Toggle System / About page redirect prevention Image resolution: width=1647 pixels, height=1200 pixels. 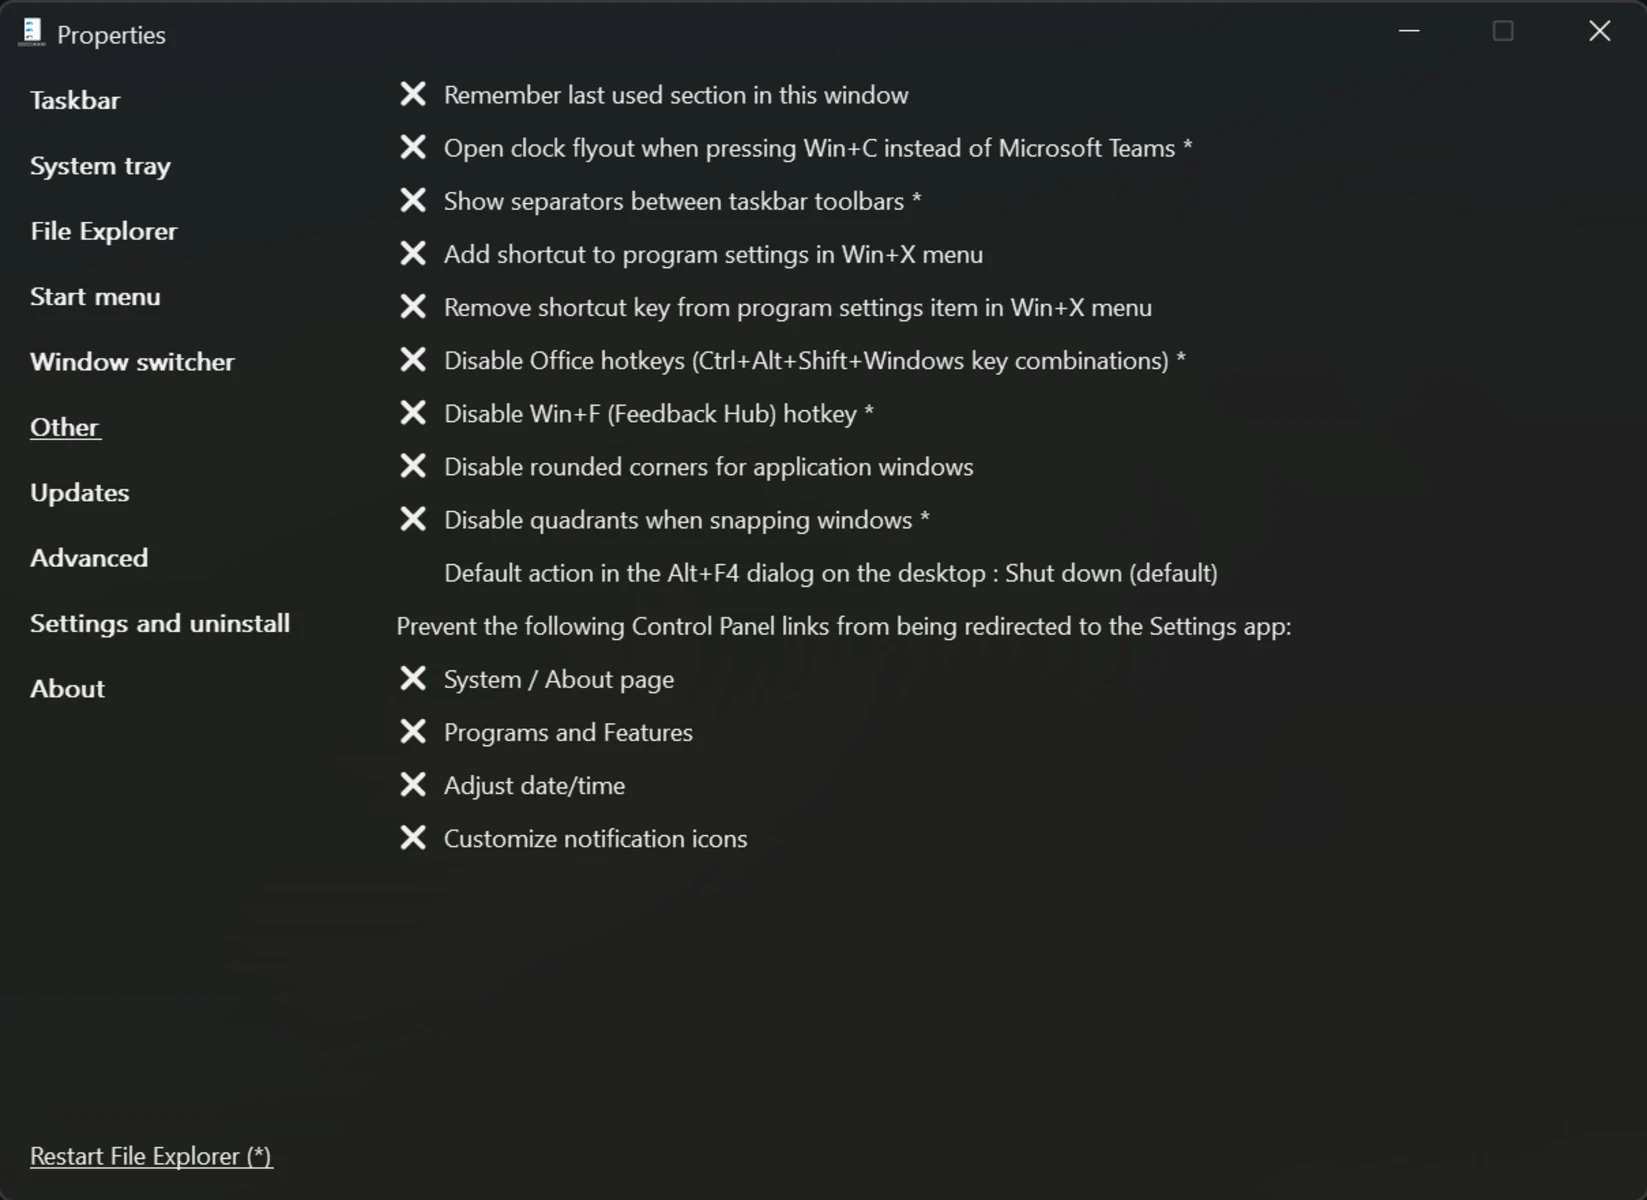[536, 679]
